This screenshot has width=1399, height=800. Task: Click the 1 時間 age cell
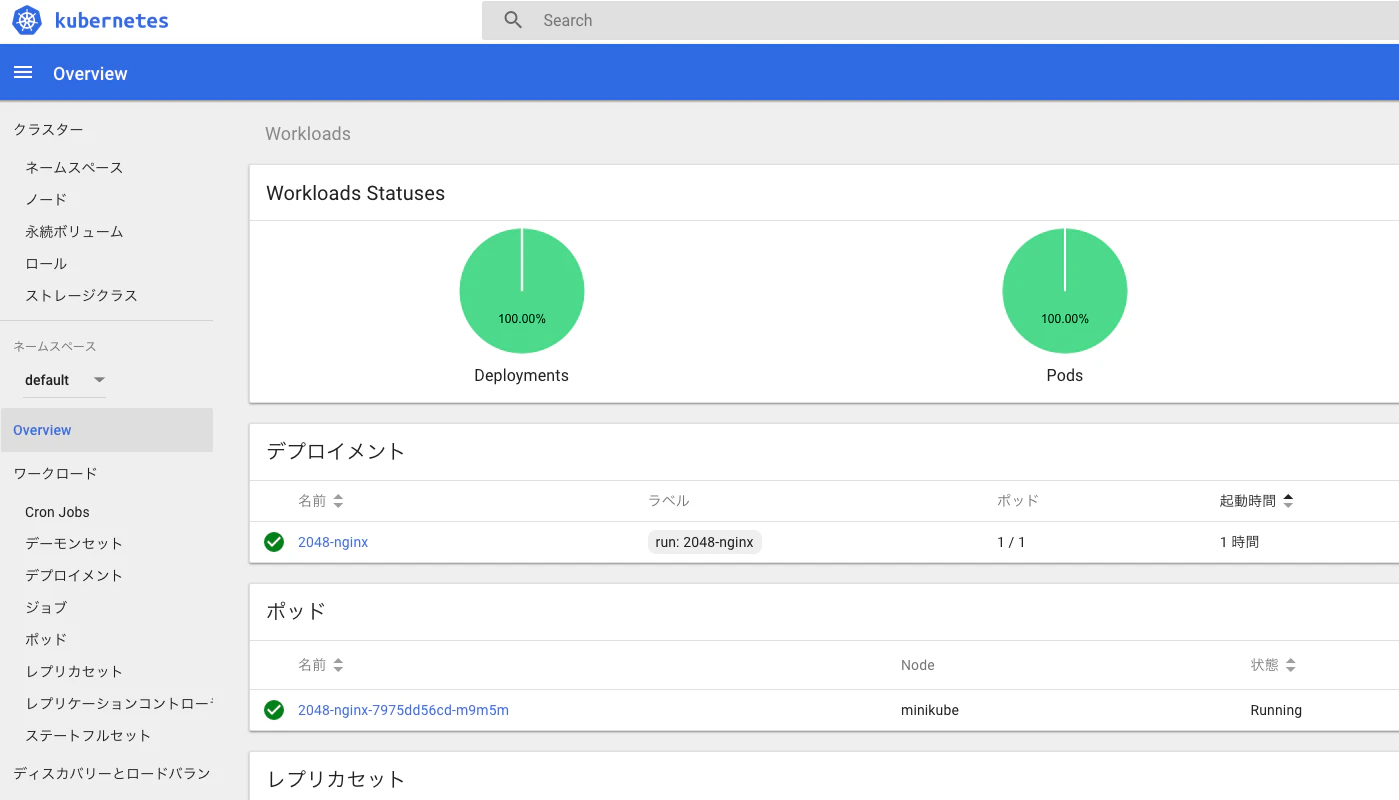tap(1239, 542)
